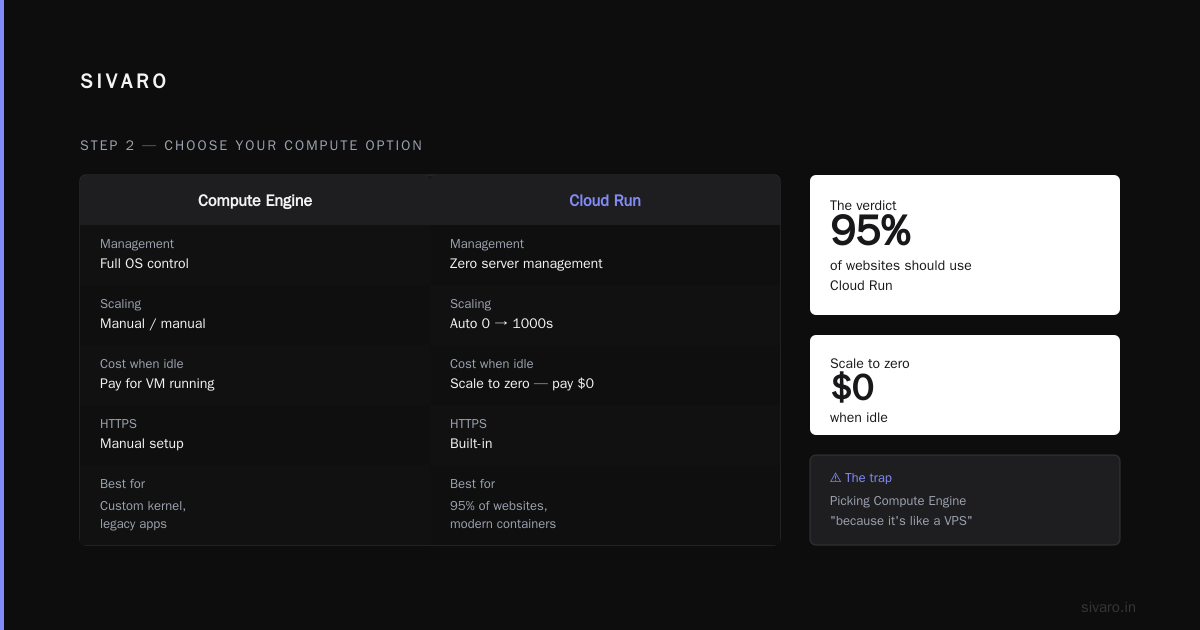Click the large '95%' verdict figure
1200x630 pixels.
pyautogui.click(x=871, y=232)
